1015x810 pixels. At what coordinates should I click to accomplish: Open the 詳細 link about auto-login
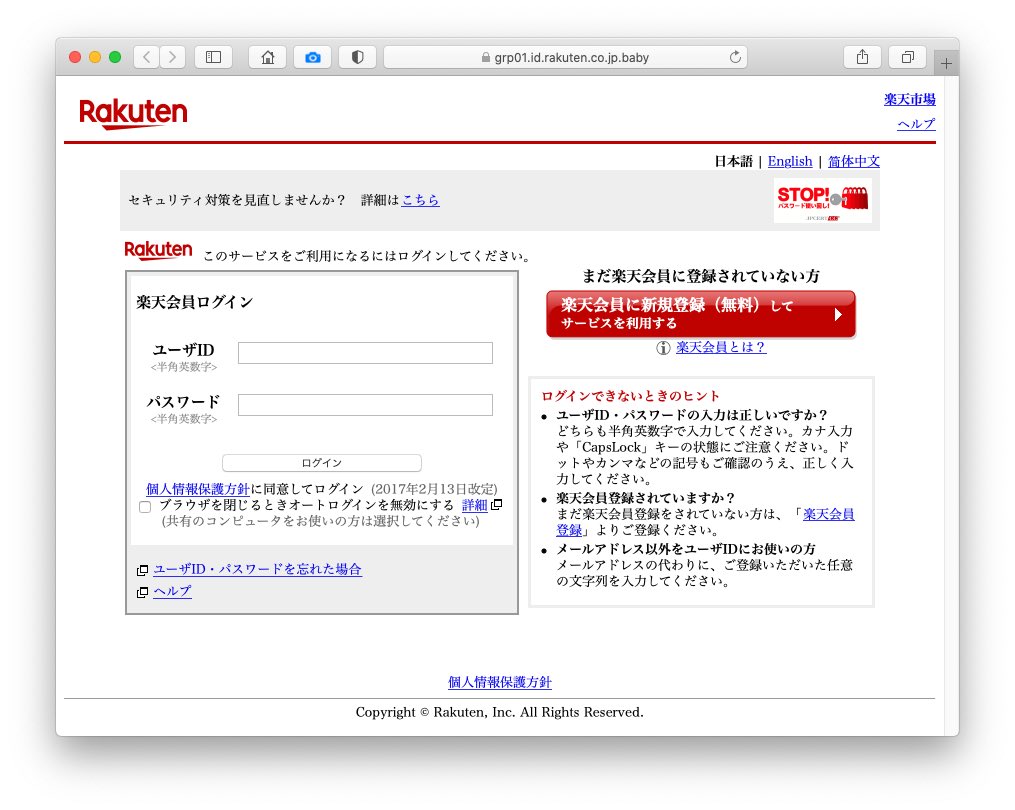click(x=474, y=505)
